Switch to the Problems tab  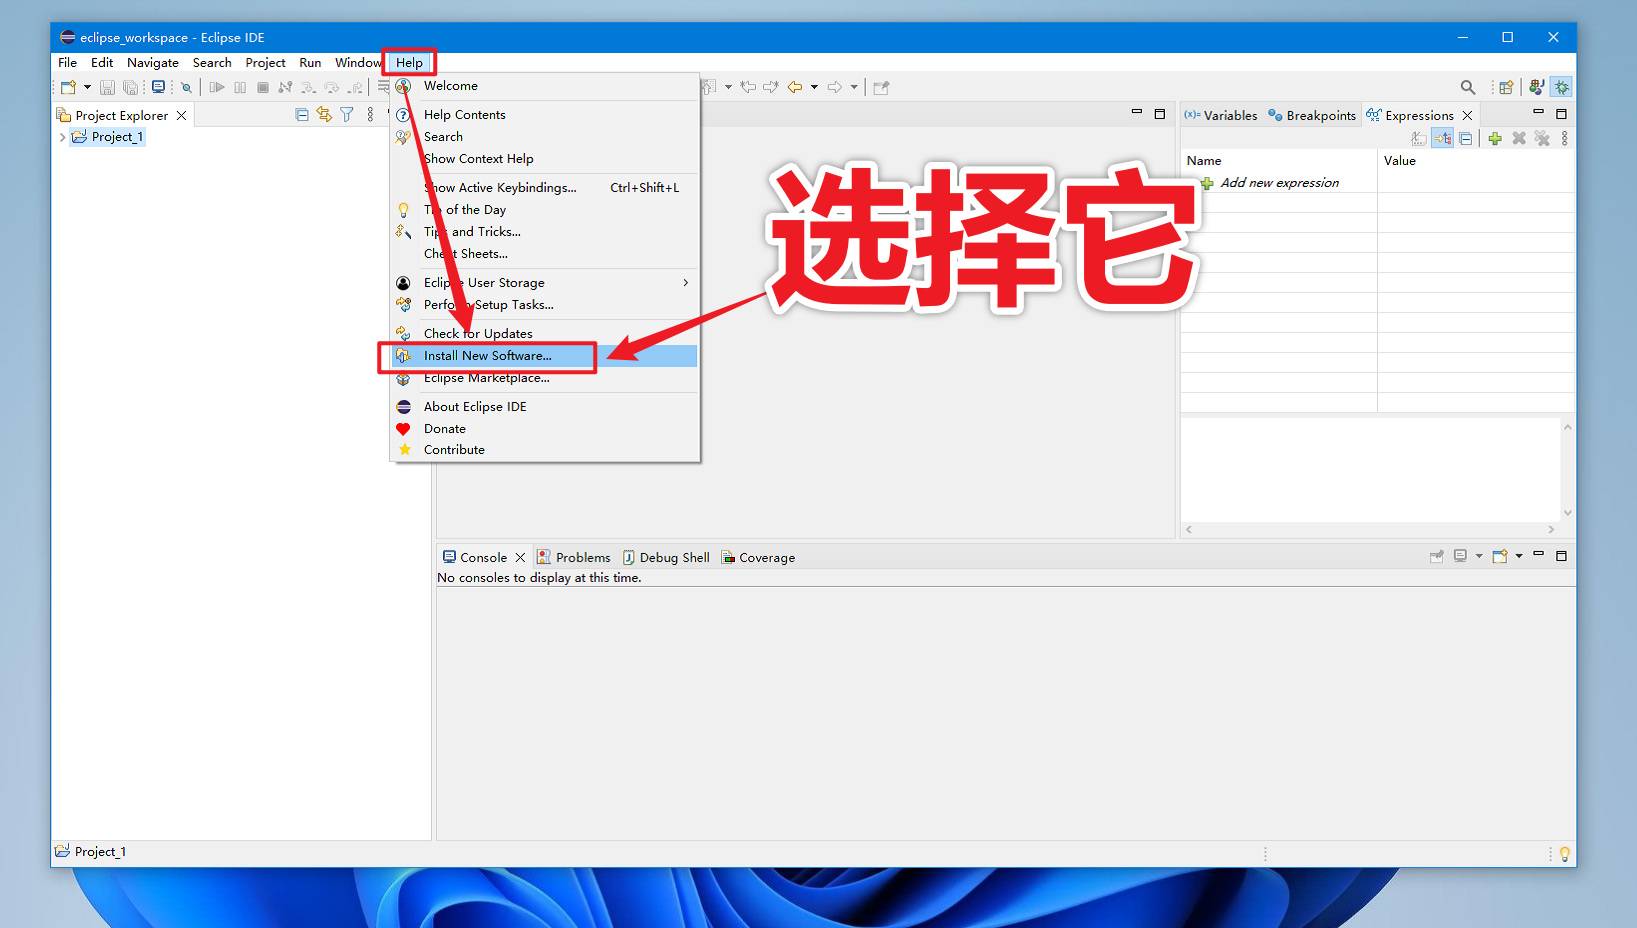click(x=574, y=557)
